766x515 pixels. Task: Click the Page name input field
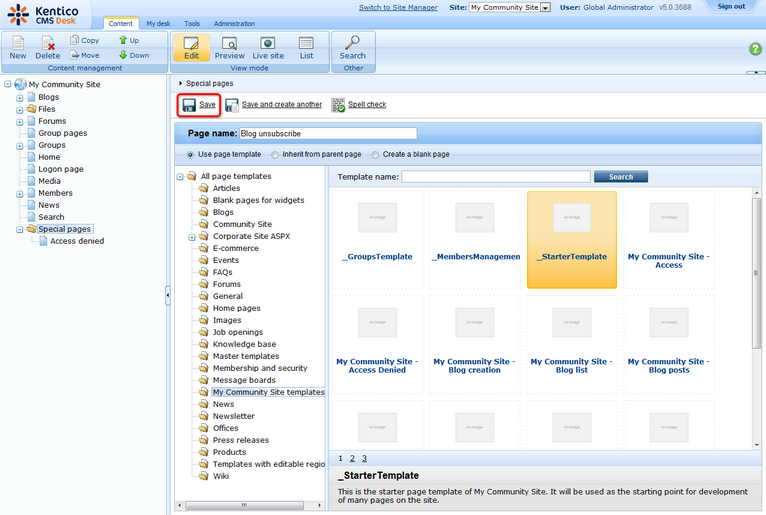click(328, 133)
